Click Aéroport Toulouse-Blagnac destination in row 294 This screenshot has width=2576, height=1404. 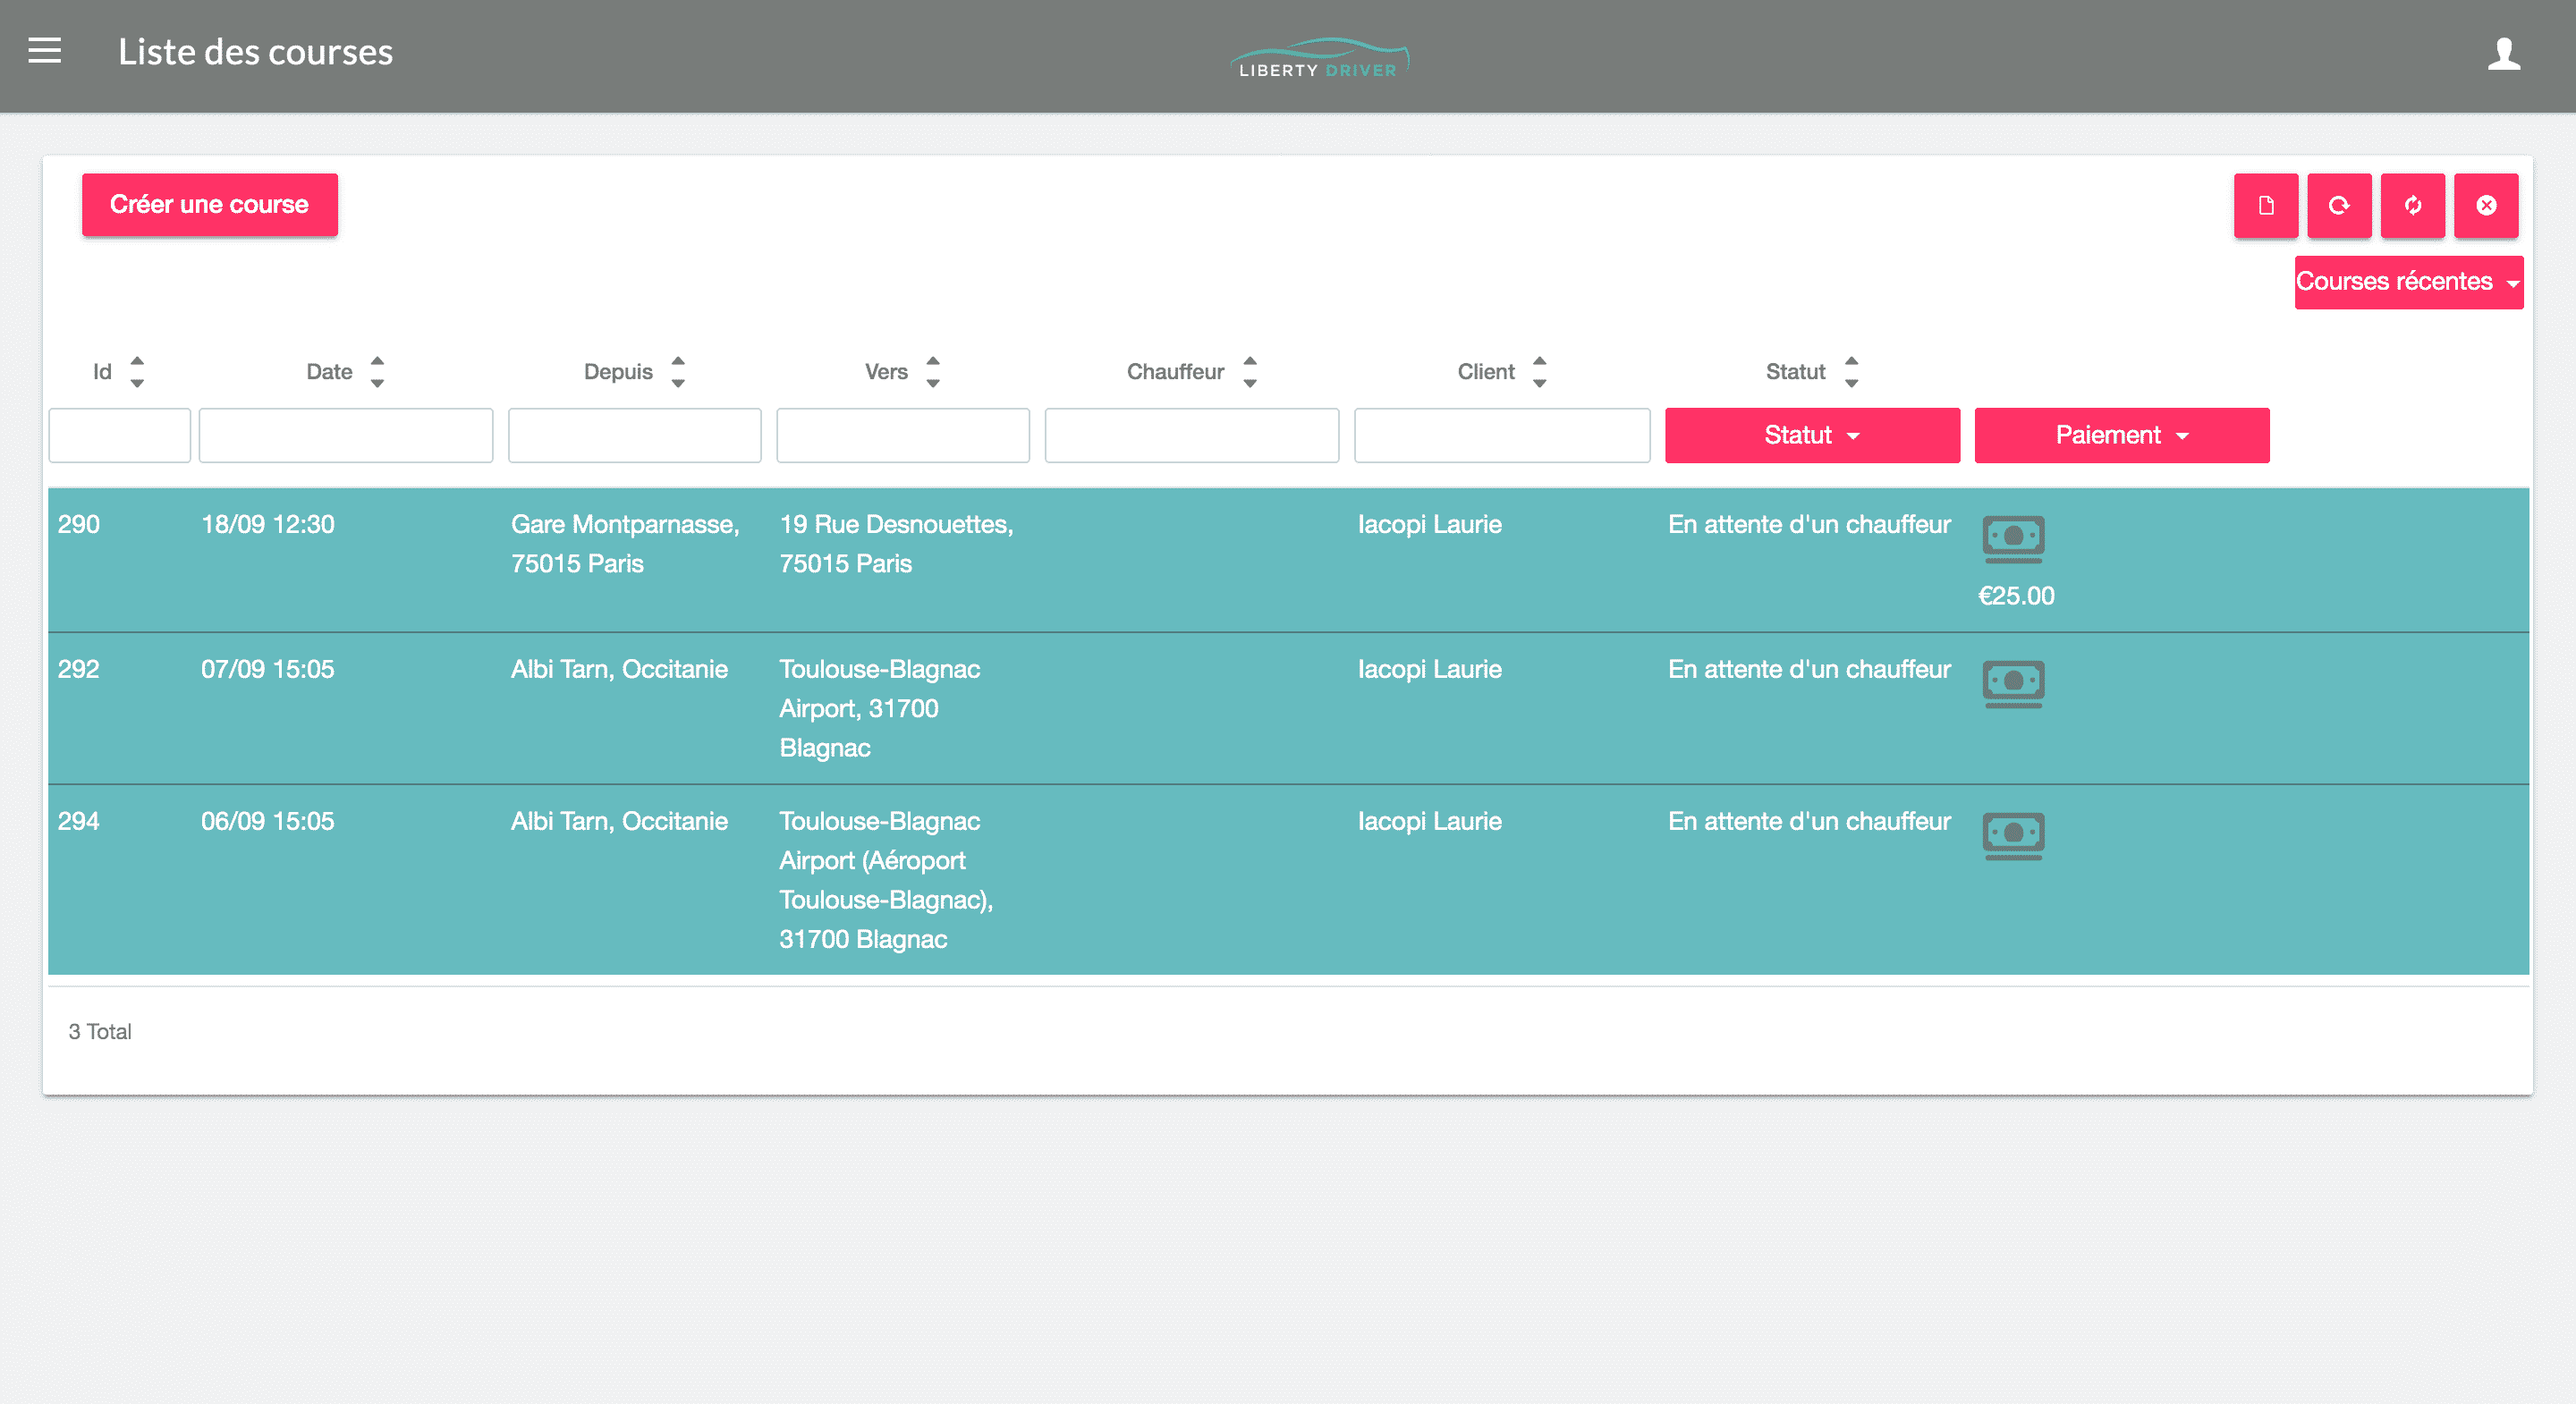pyautogui.click(x=886, y=880)
